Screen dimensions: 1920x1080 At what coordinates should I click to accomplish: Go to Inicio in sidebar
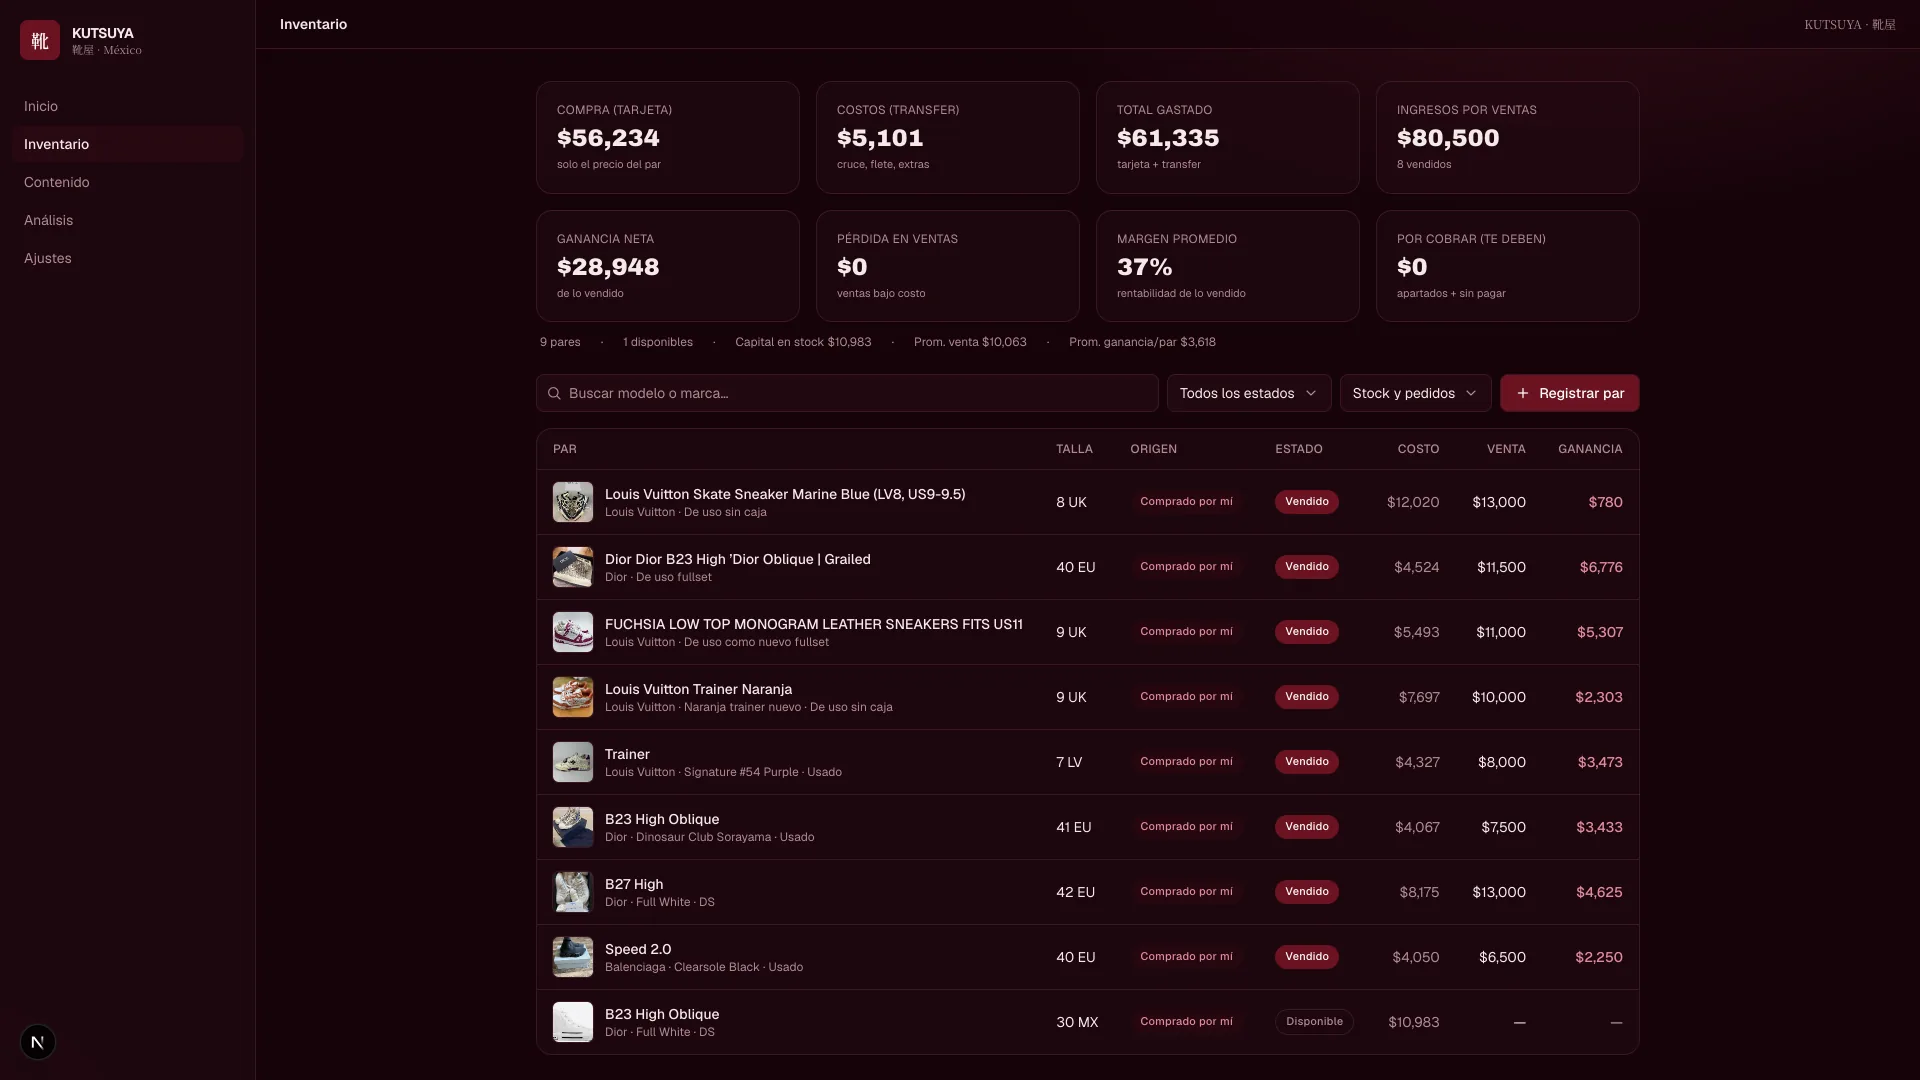click(127, 106)
